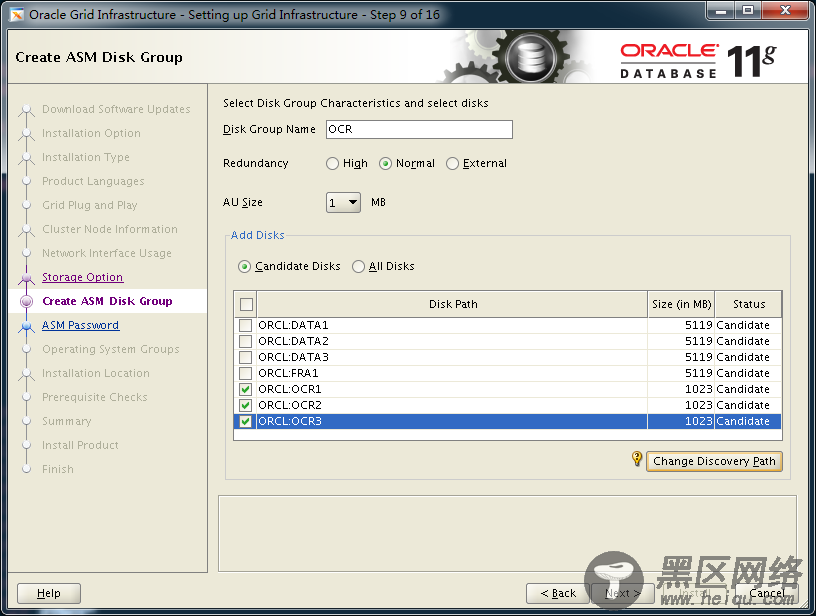Minimize the installer window
Image resolution: width=816 pixels, height=616 pixels.
coord(721,10)
